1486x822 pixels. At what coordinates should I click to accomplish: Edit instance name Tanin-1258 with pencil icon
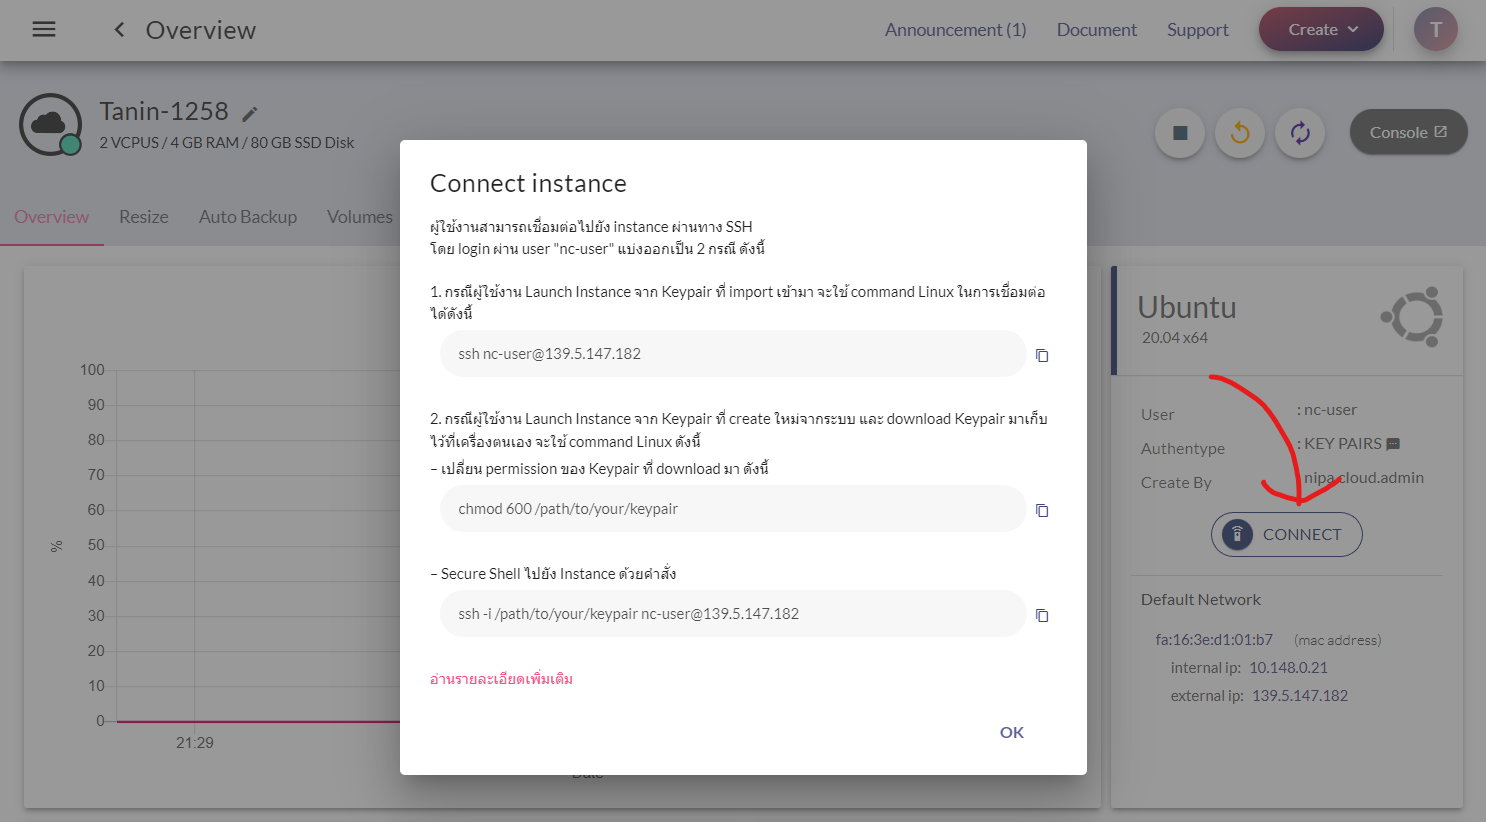(x=250, y=114)
